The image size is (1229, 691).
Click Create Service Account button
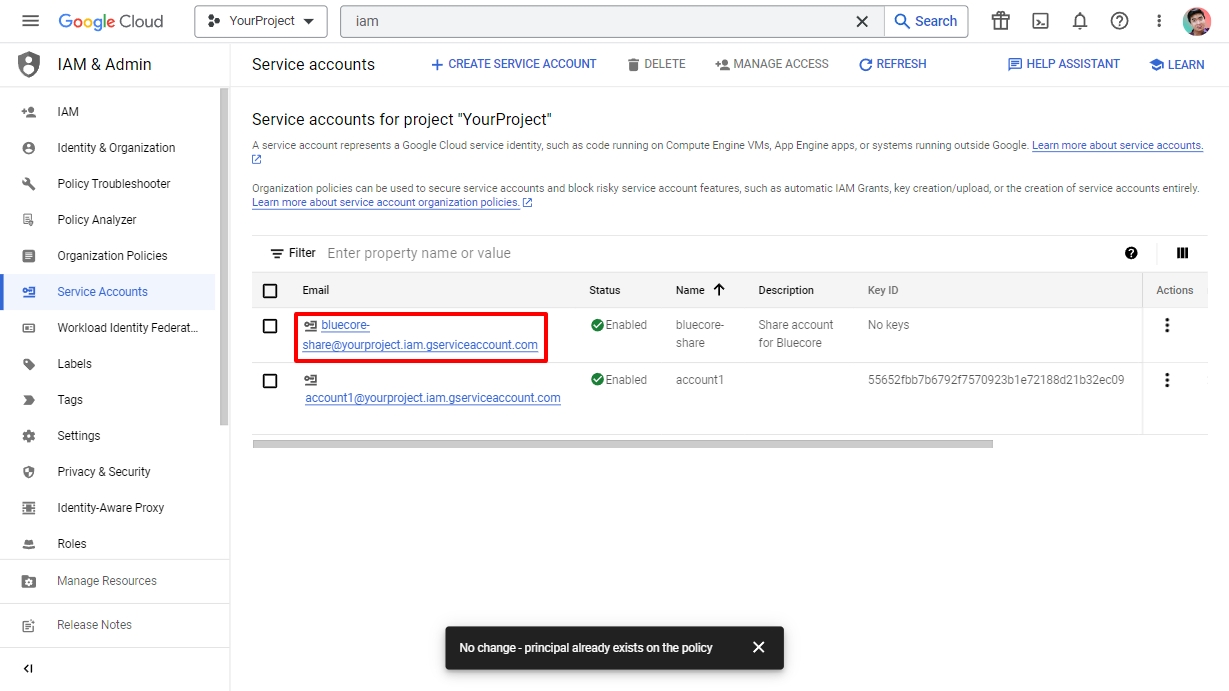(513, 64)
